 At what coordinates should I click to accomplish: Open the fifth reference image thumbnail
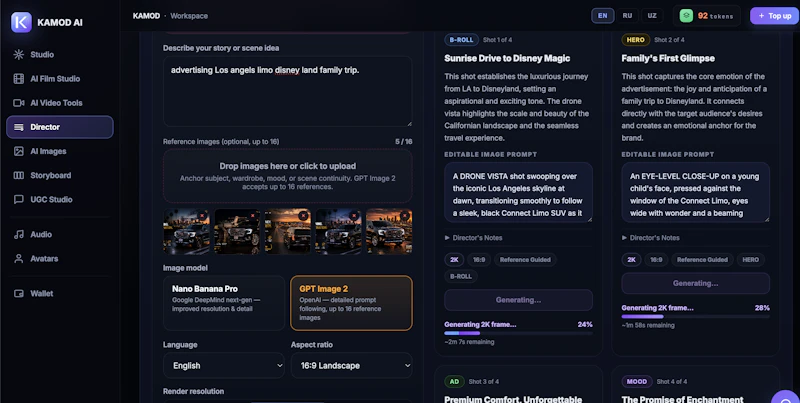pos(389,231)
